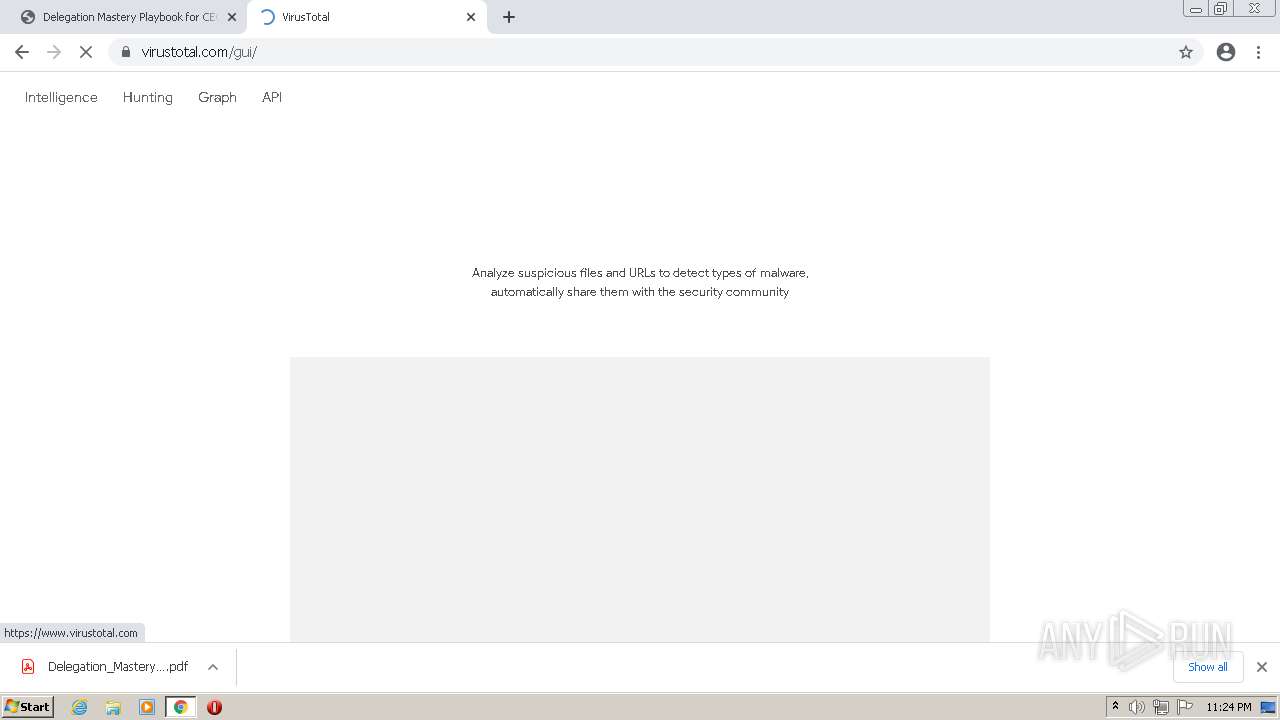Viewport: 1280px width, 720px height.
Task: Open Windows Media Player from taskbar
Action: (147, 707)
